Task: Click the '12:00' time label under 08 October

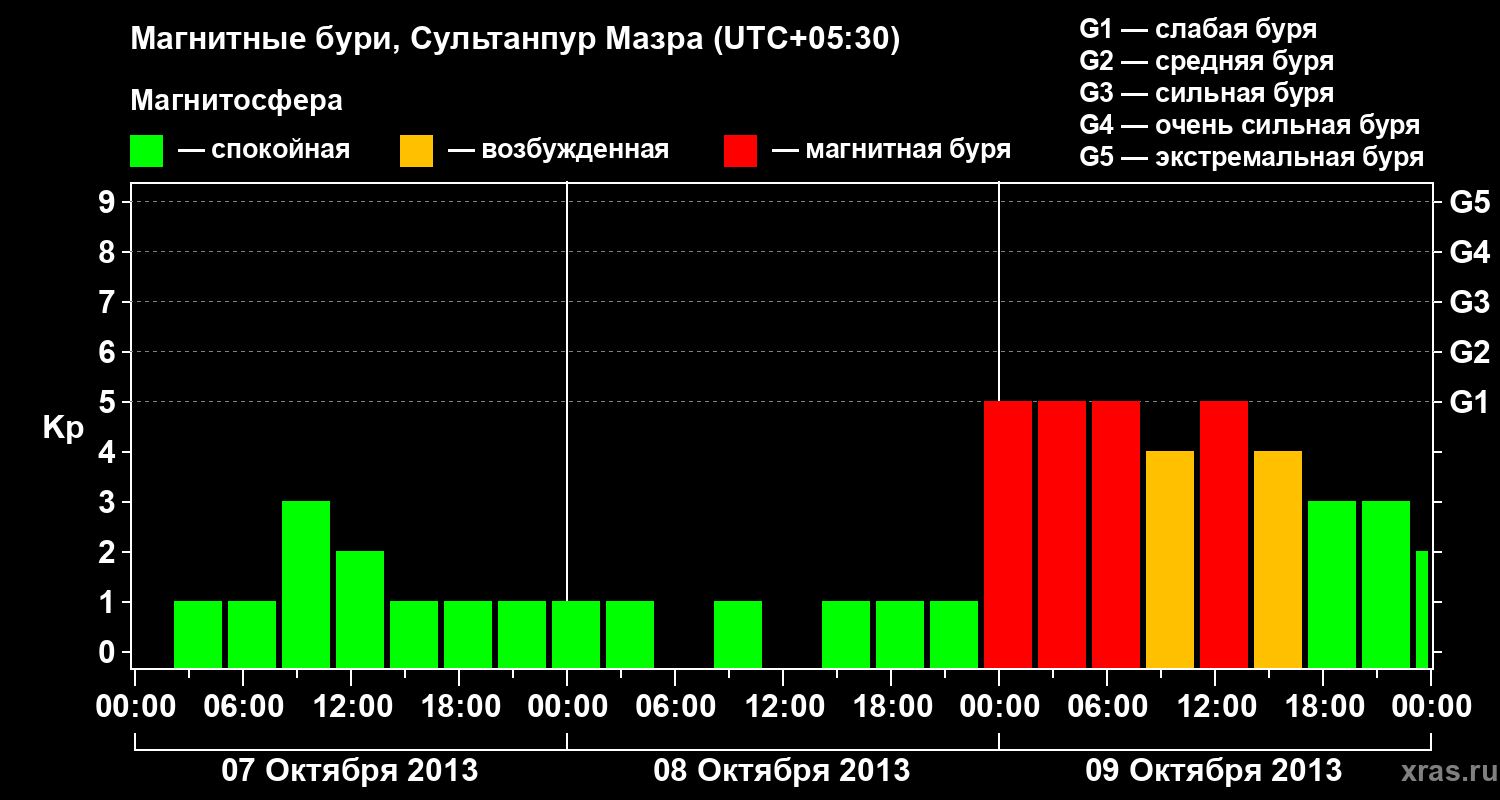Action: (x=783, y=706)
